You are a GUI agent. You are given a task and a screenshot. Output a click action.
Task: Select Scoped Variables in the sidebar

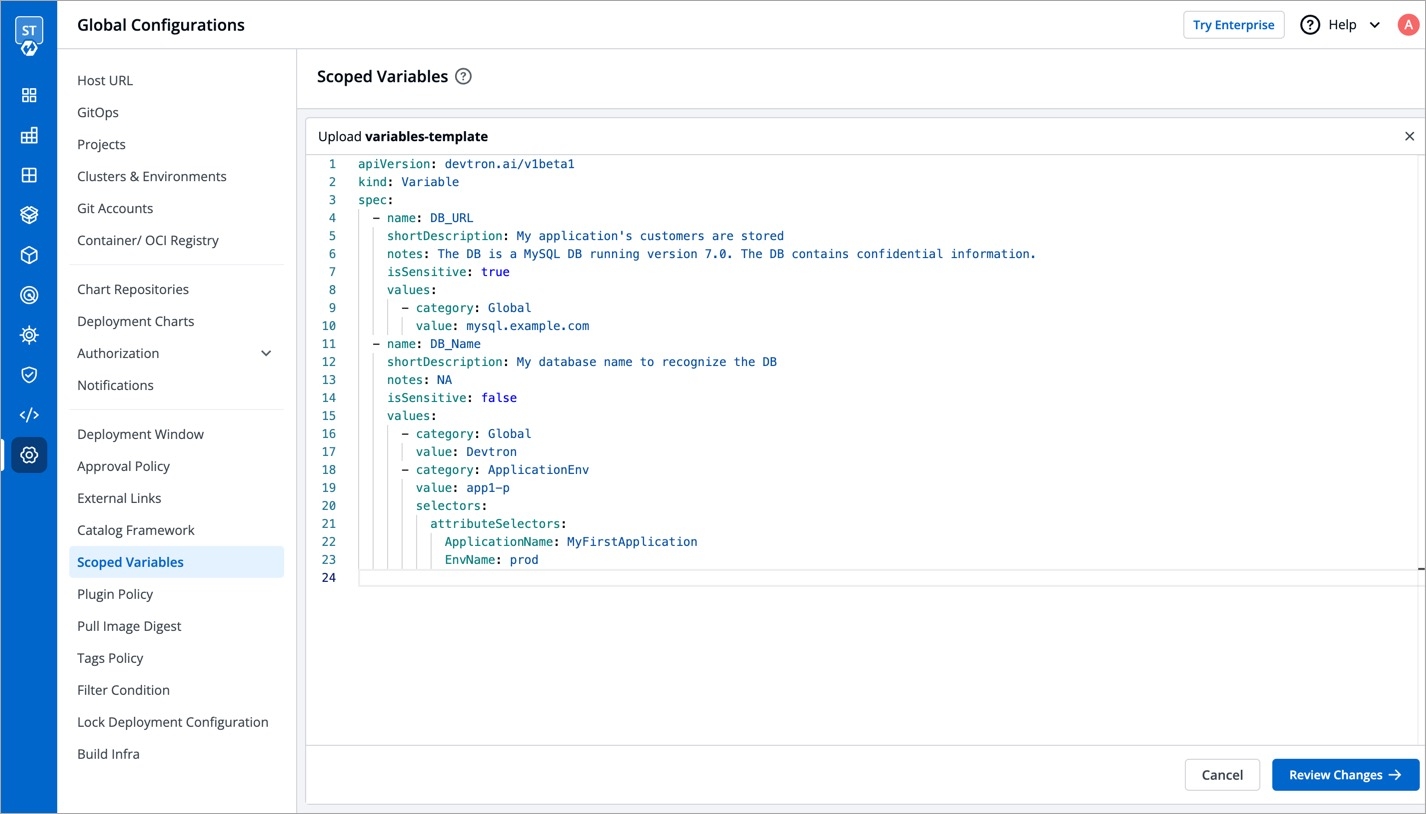(130, 562)
